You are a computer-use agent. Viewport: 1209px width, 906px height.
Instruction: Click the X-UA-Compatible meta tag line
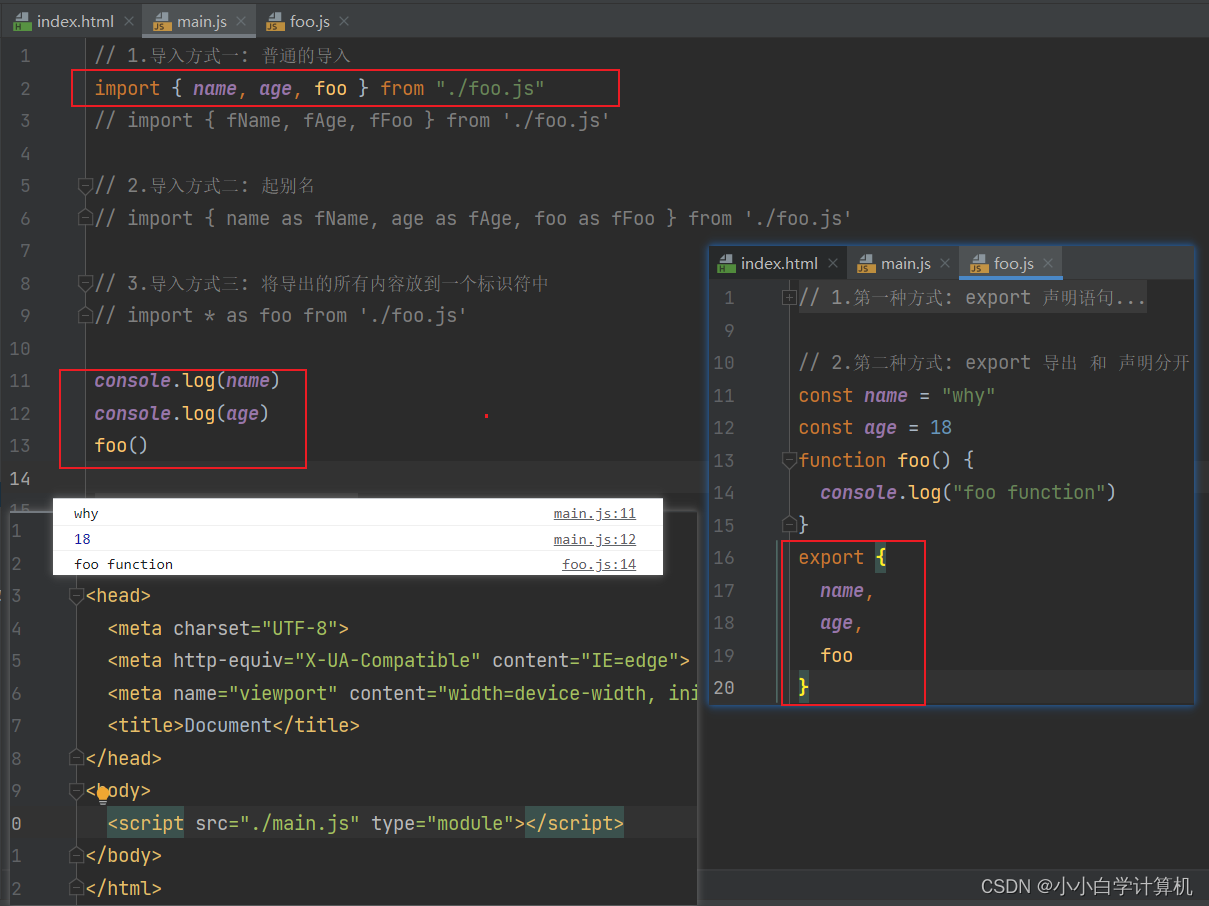399,661
